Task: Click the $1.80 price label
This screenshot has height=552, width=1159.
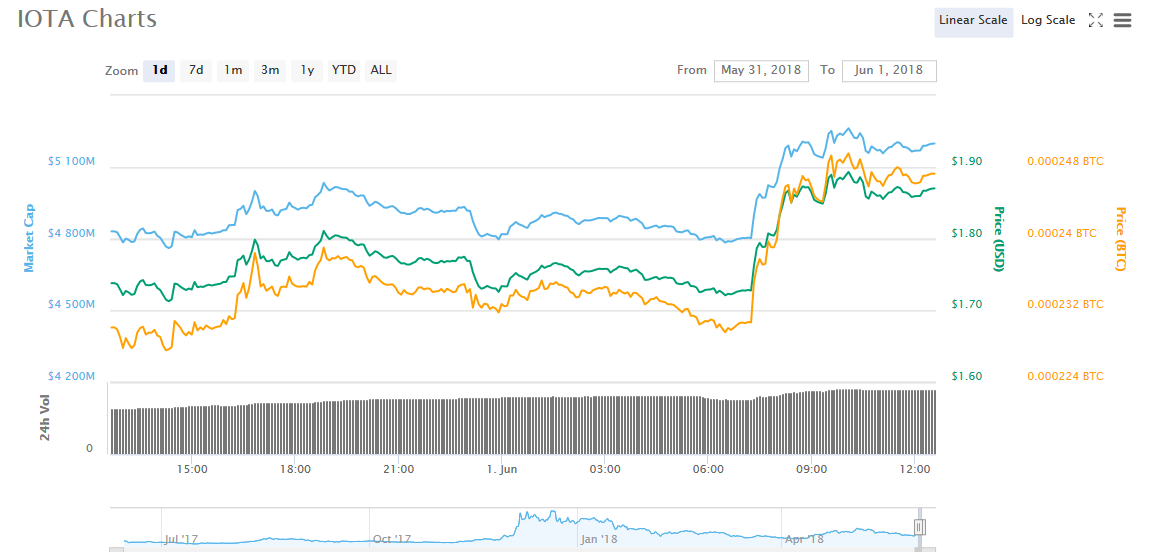Action: coord(967,233)
